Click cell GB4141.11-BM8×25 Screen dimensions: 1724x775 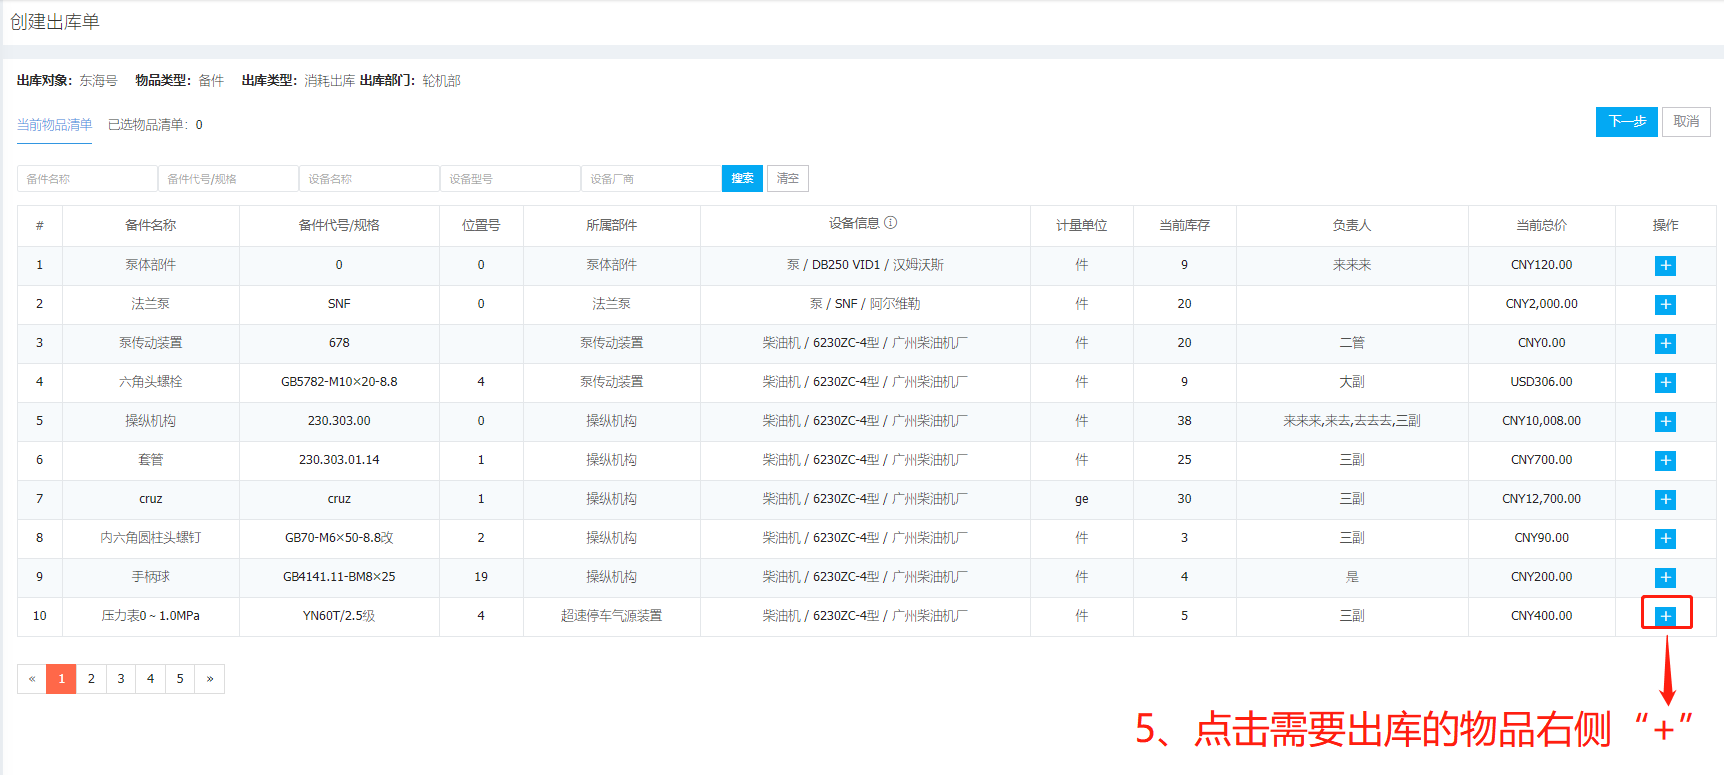pos(339,577)
